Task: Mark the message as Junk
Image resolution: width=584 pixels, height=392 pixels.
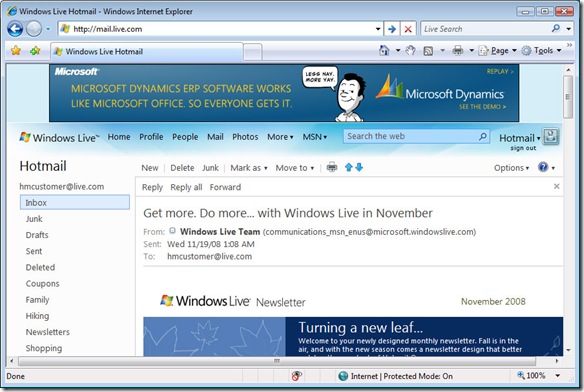Action: pos(210,168)
